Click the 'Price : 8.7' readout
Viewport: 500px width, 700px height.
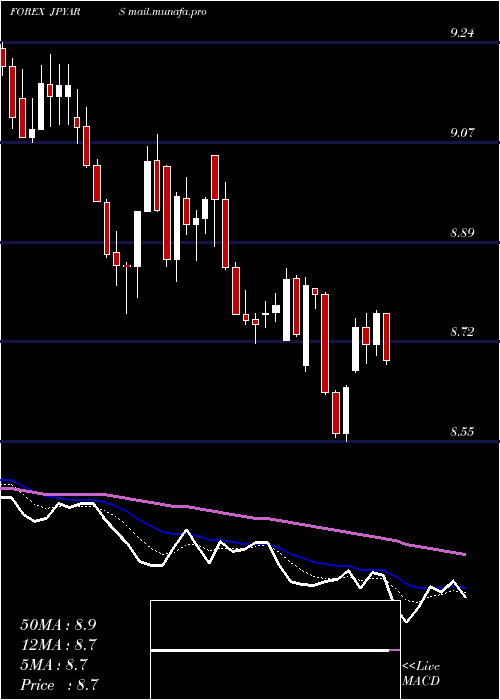(x=59, y=685)
